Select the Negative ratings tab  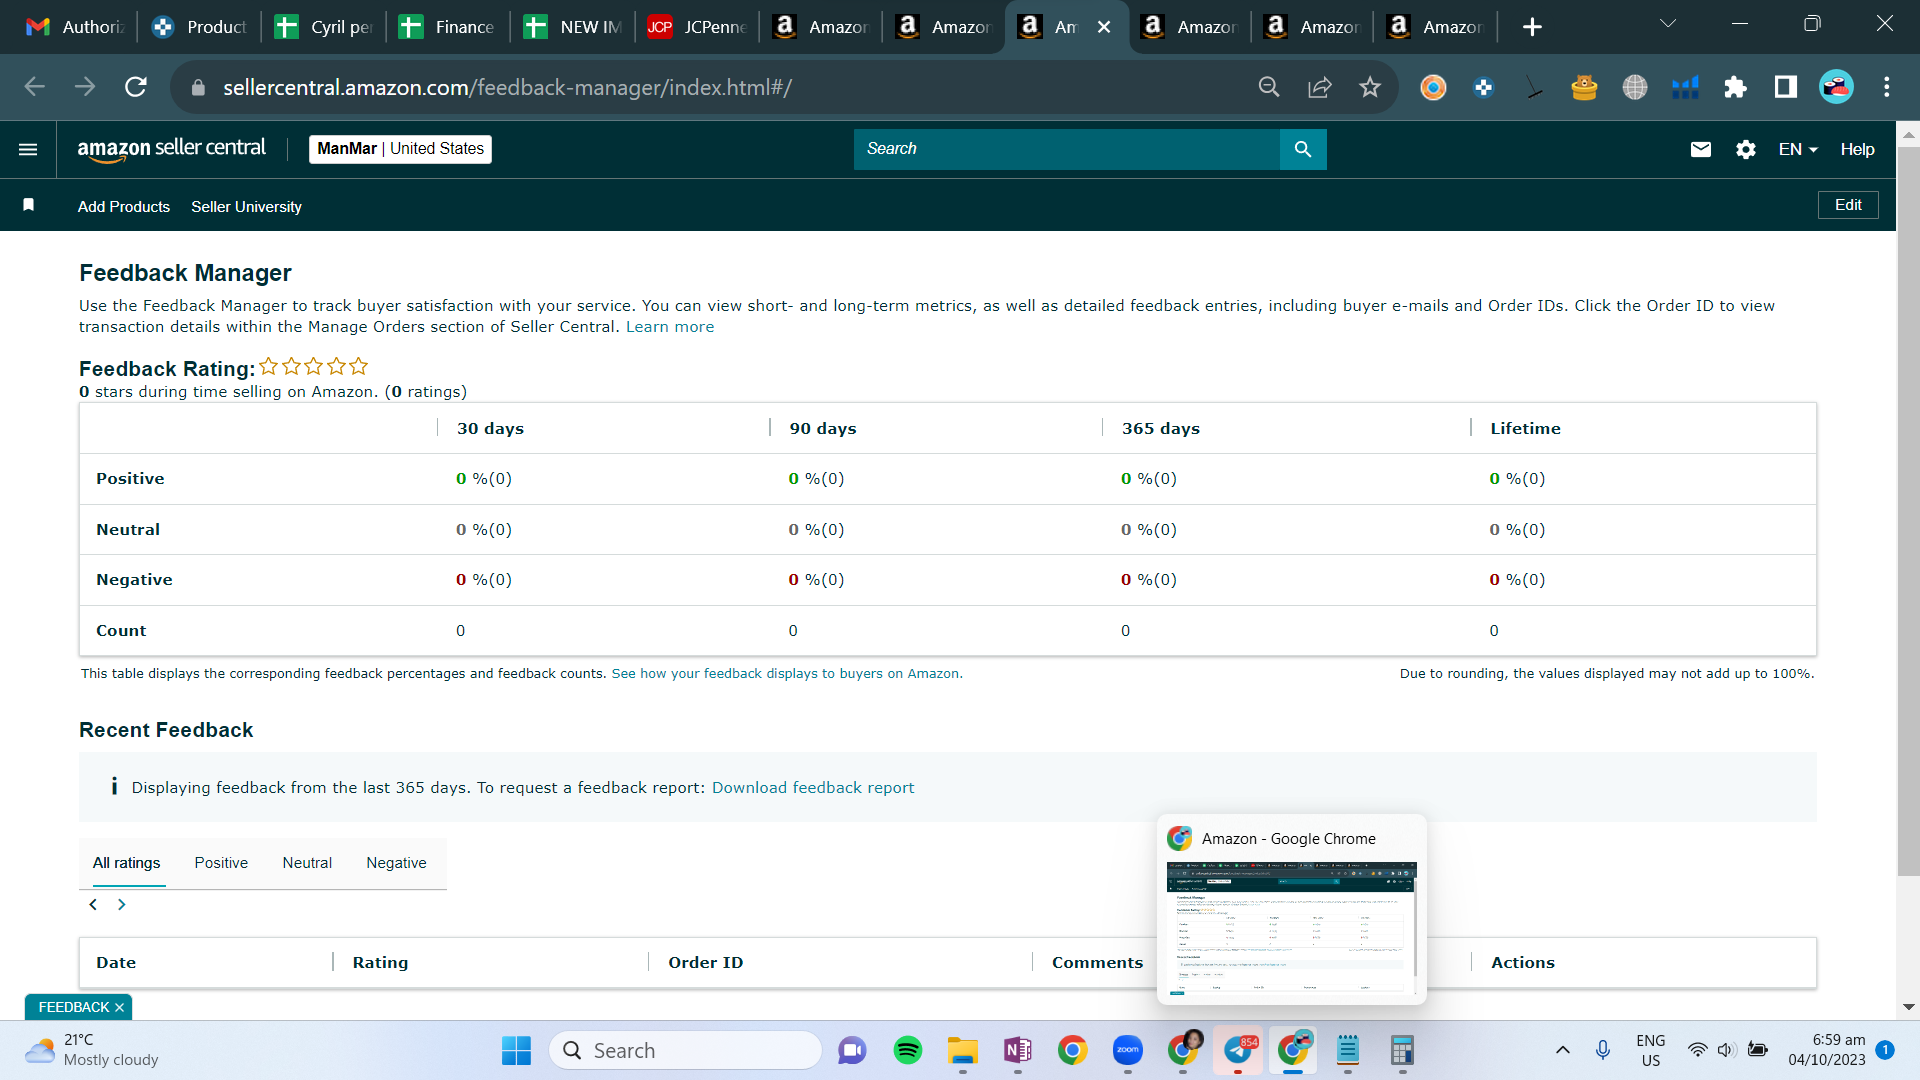(396, 864)
